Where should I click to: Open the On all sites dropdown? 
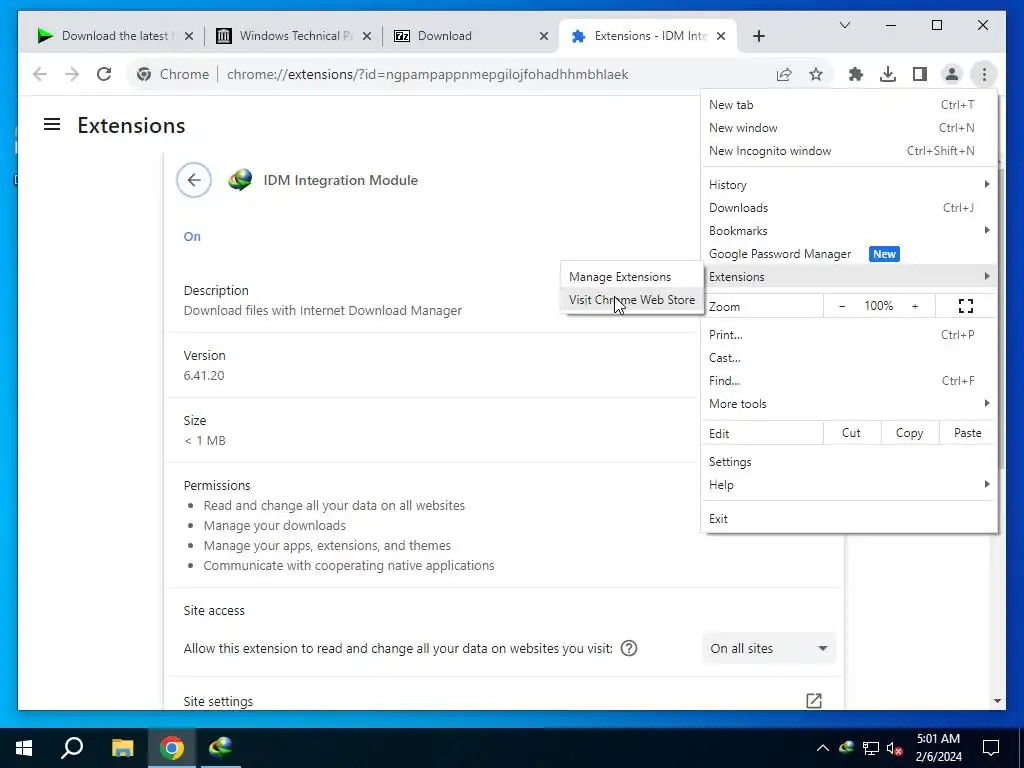point(769,648)
